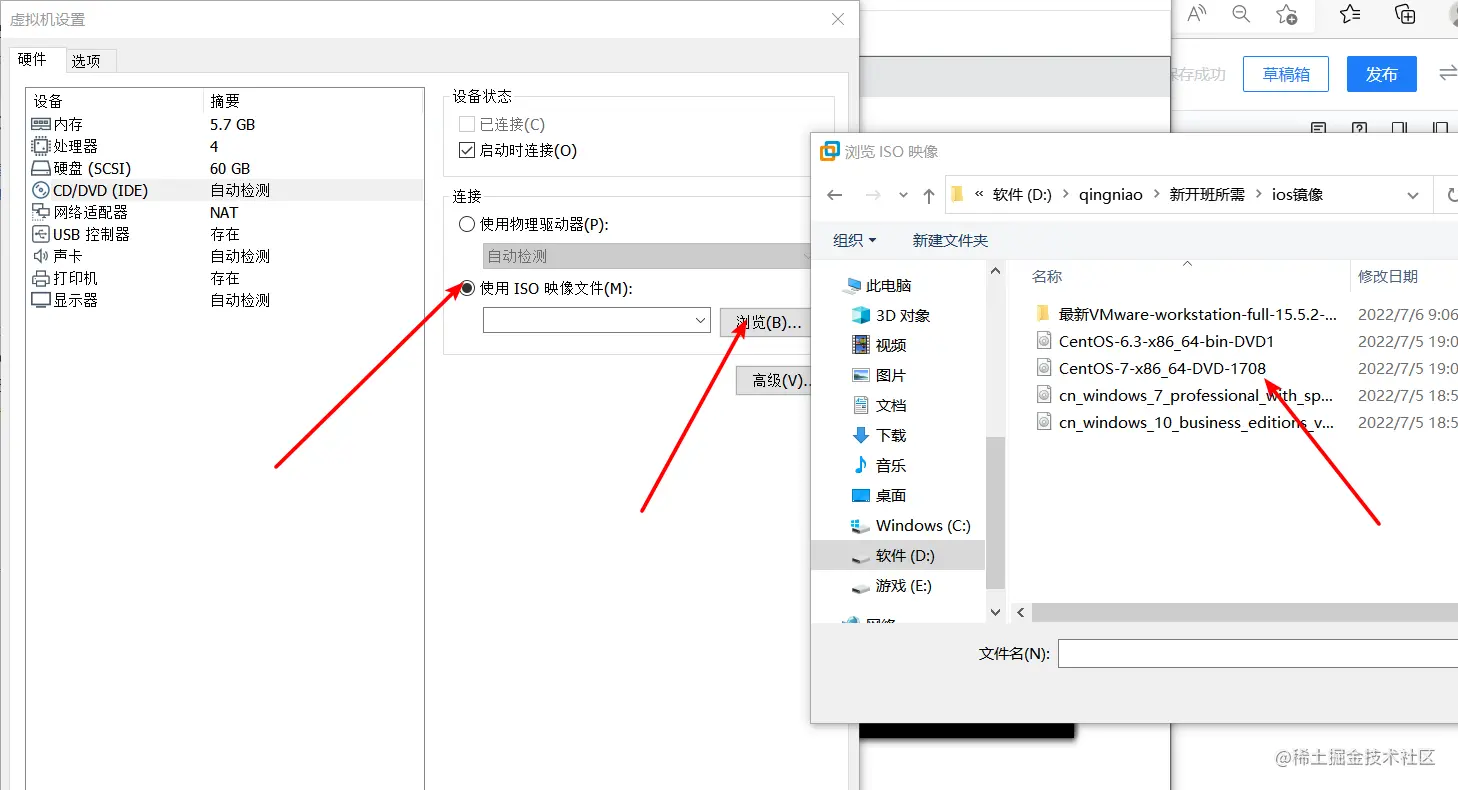Open the 音乐 music folder
Viewport: 1458px width, 790px height.
(879, 465)
